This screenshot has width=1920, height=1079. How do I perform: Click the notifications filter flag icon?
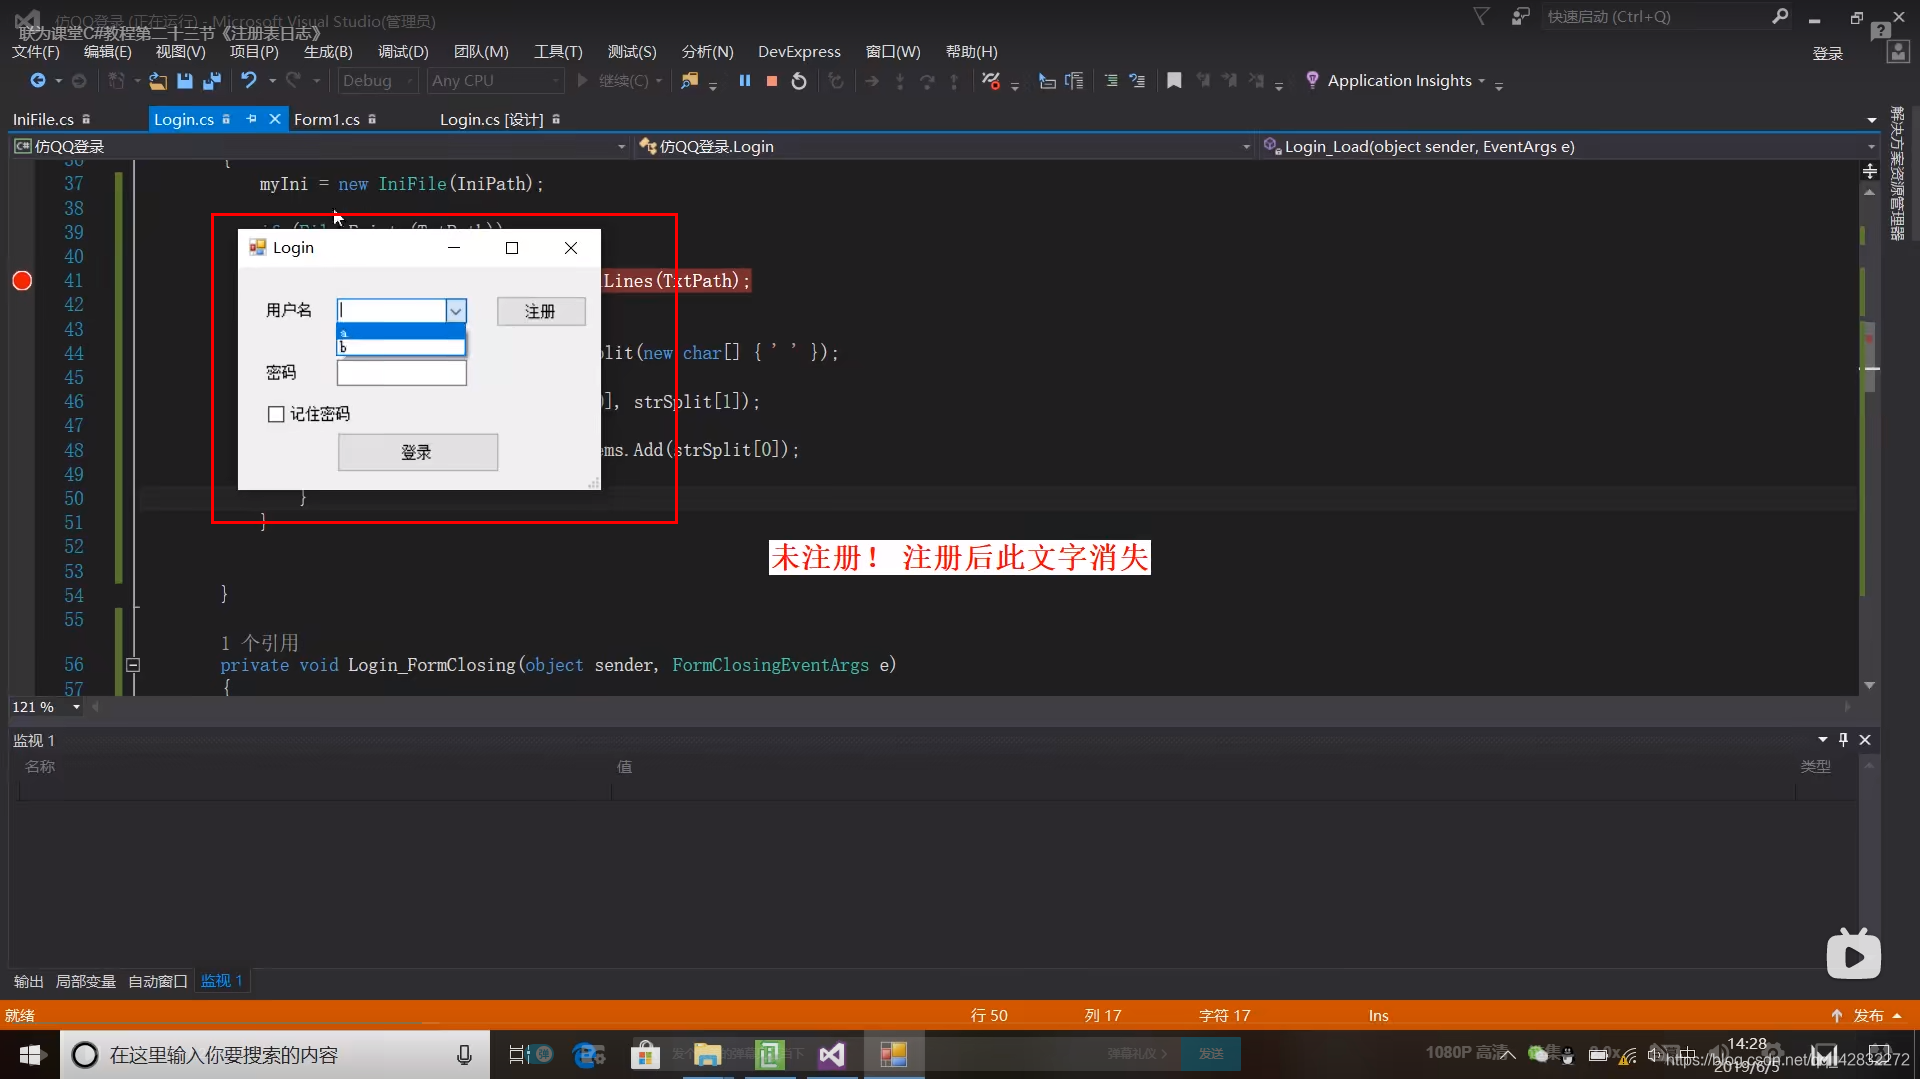1482,16
